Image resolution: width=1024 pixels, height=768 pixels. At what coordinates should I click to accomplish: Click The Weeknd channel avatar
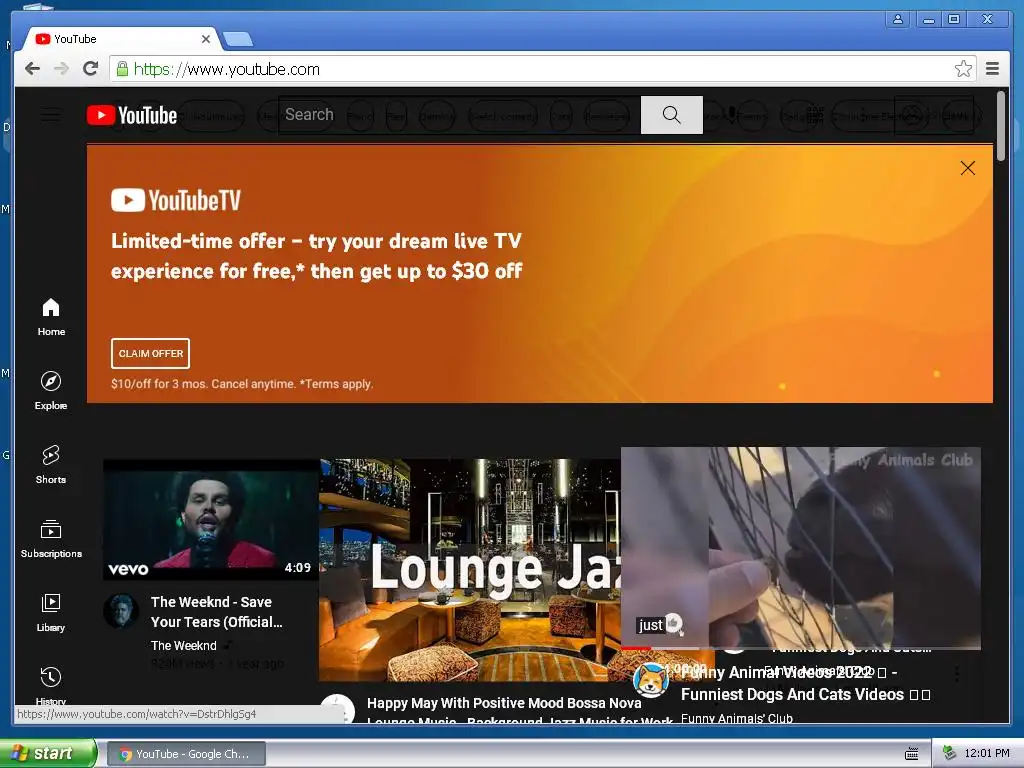121,611
